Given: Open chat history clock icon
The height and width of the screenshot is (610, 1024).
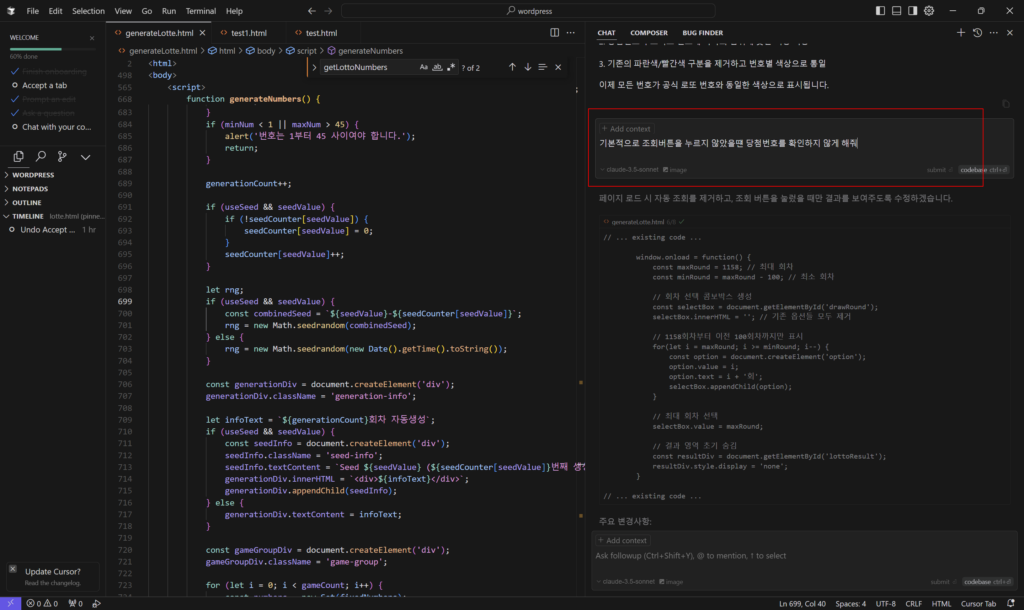Looking at the screenshot, I should point(977,33).
